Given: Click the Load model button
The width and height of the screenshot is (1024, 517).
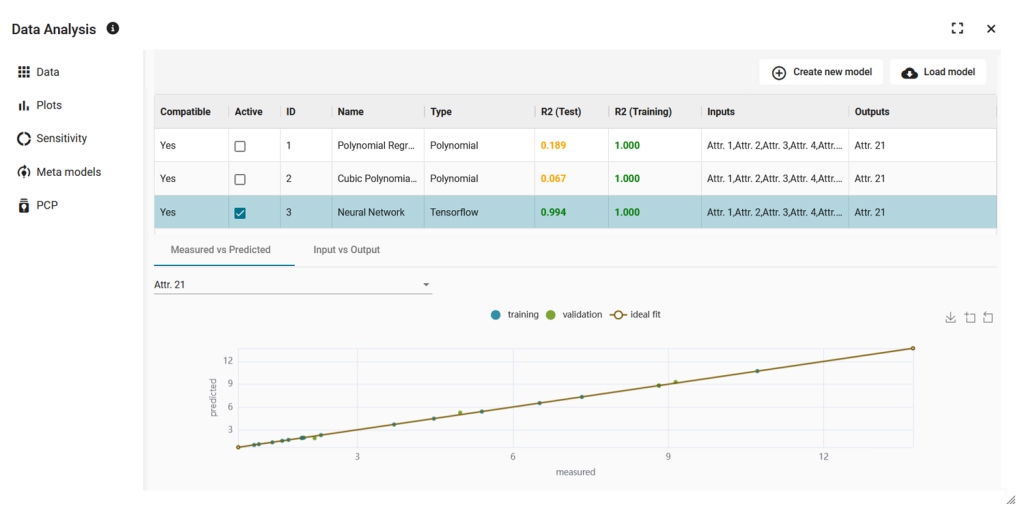Looking at the screenshot, I should [x=938, y=72].
